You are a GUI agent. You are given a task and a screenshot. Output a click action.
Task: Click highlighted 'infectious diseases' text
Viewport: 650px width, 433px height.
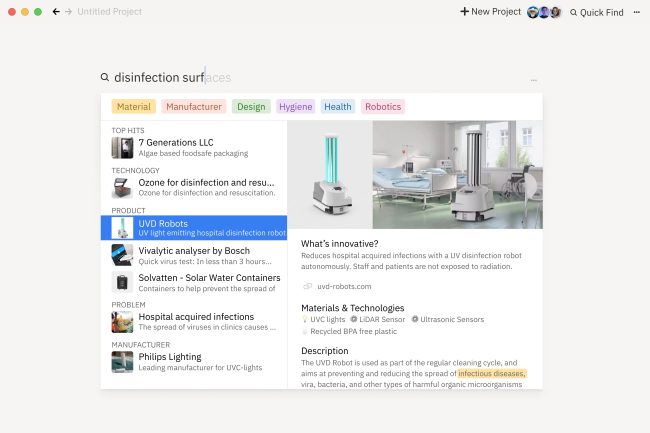492,373
